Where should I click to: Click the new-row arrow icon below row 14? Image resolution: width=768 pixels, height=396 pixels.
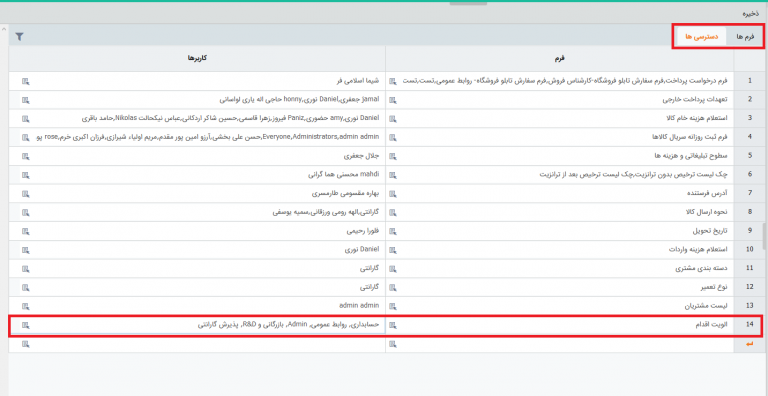pos(749,345)
